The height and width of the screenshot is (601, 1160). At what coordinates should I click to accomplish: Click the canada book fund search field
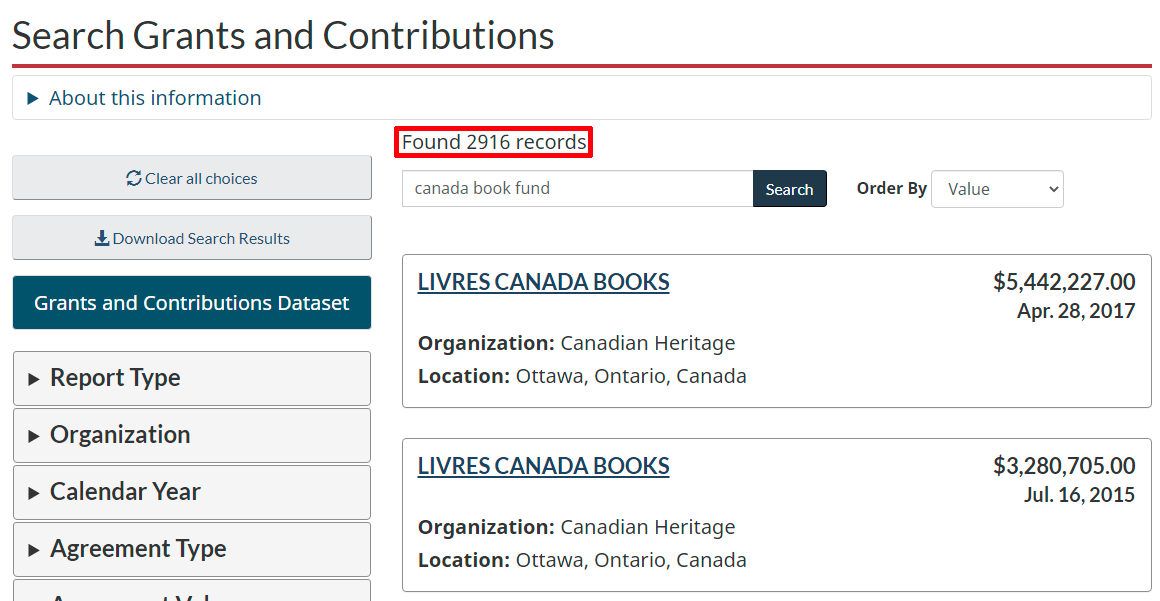pyautogui.click(x=576, y=189)
